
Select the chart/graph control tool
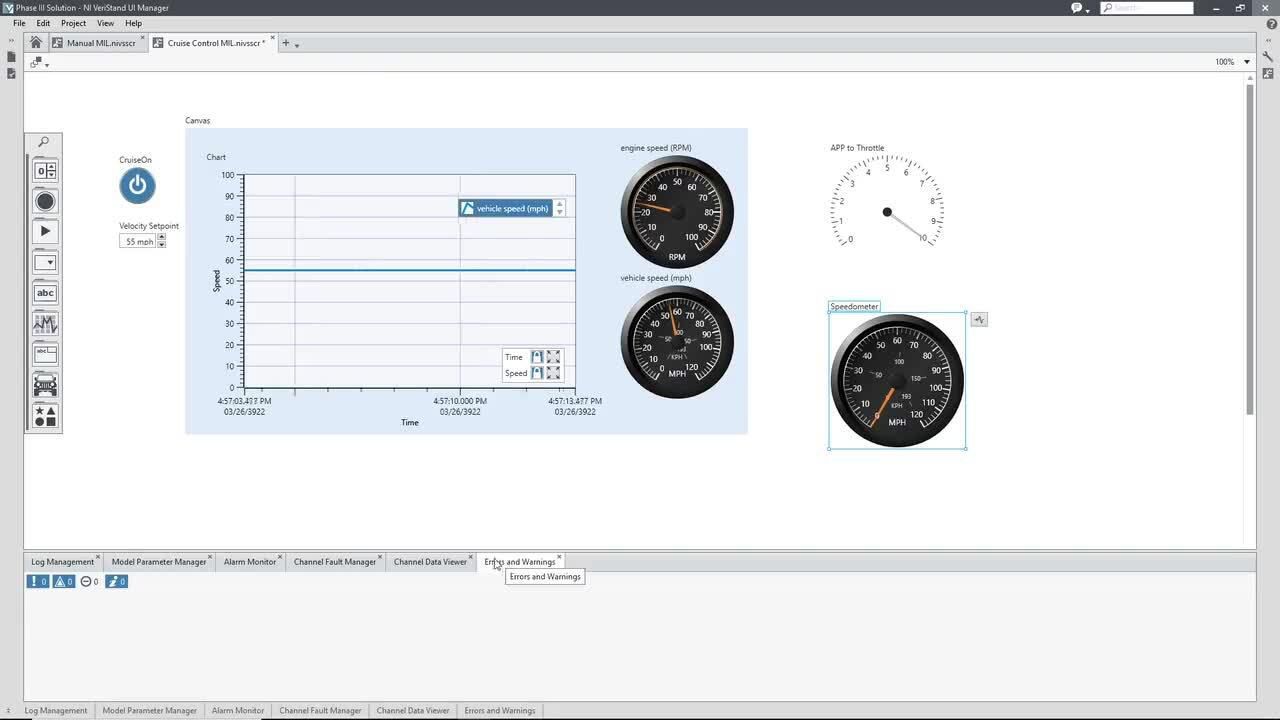point(45,323)
